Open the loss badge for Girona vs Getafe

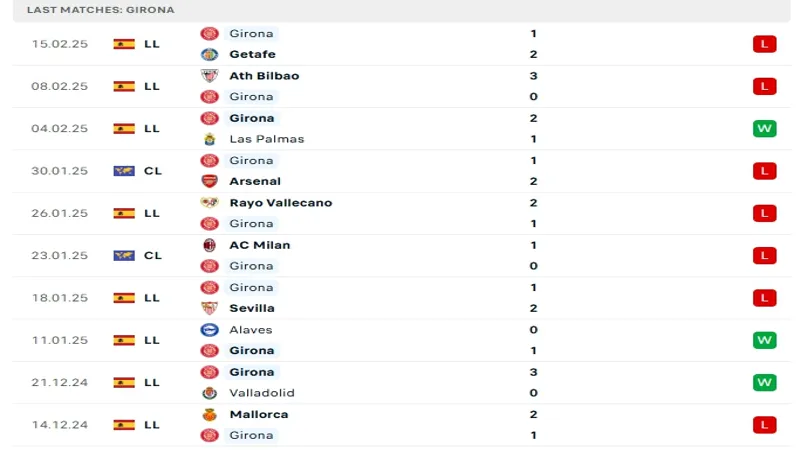pos(764,44)
